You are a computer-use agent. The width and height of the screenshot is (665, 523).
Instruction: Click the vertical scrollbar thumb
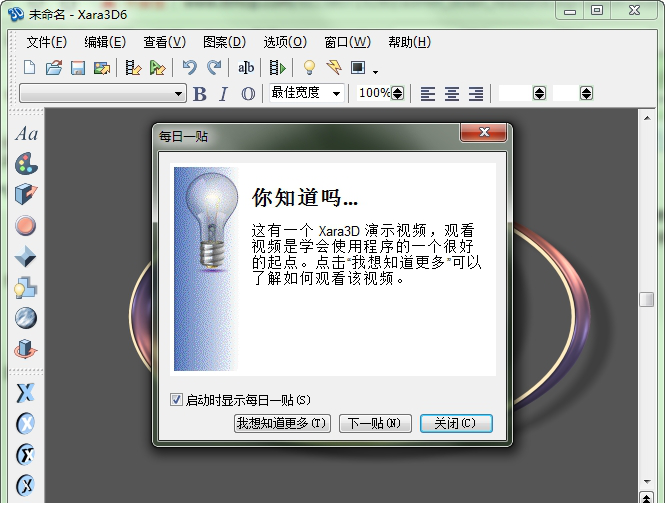pyautogui.click(x=646, y=299)
